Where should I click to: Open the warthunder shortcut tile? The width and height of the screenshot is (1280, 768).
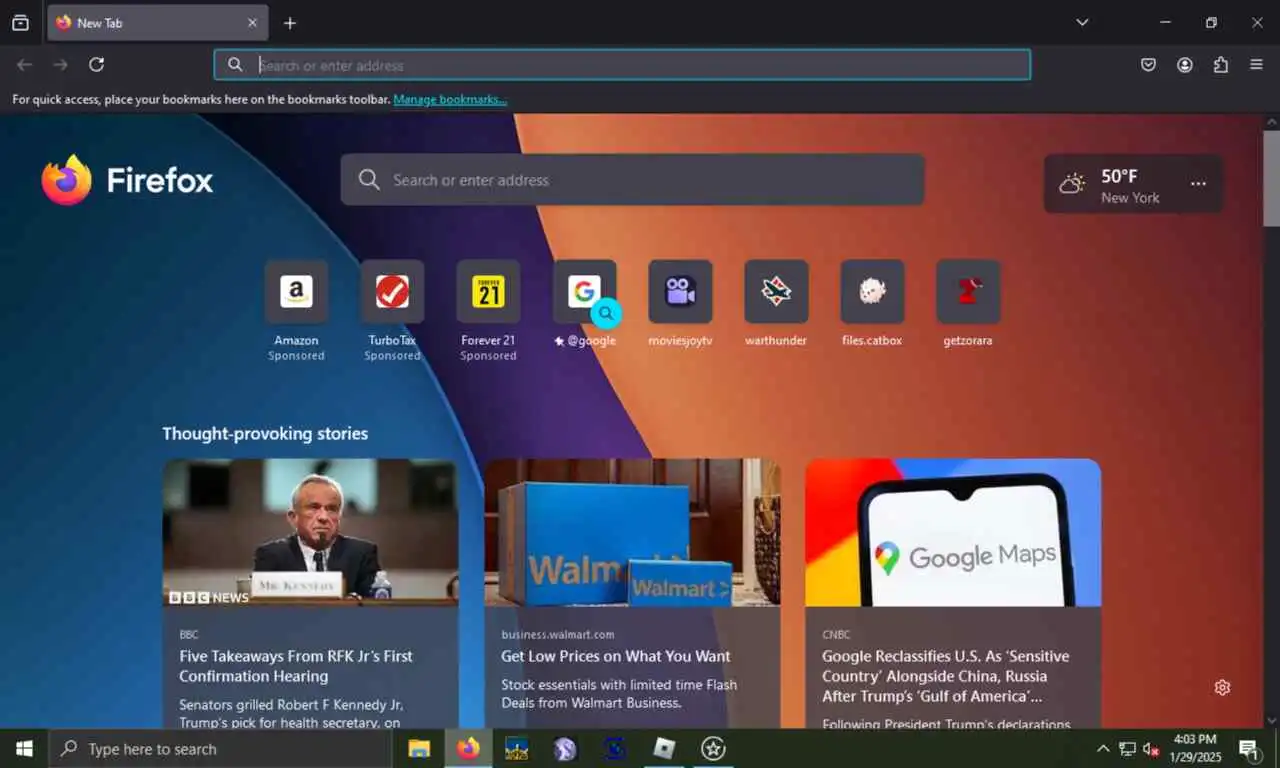point(776,292)
